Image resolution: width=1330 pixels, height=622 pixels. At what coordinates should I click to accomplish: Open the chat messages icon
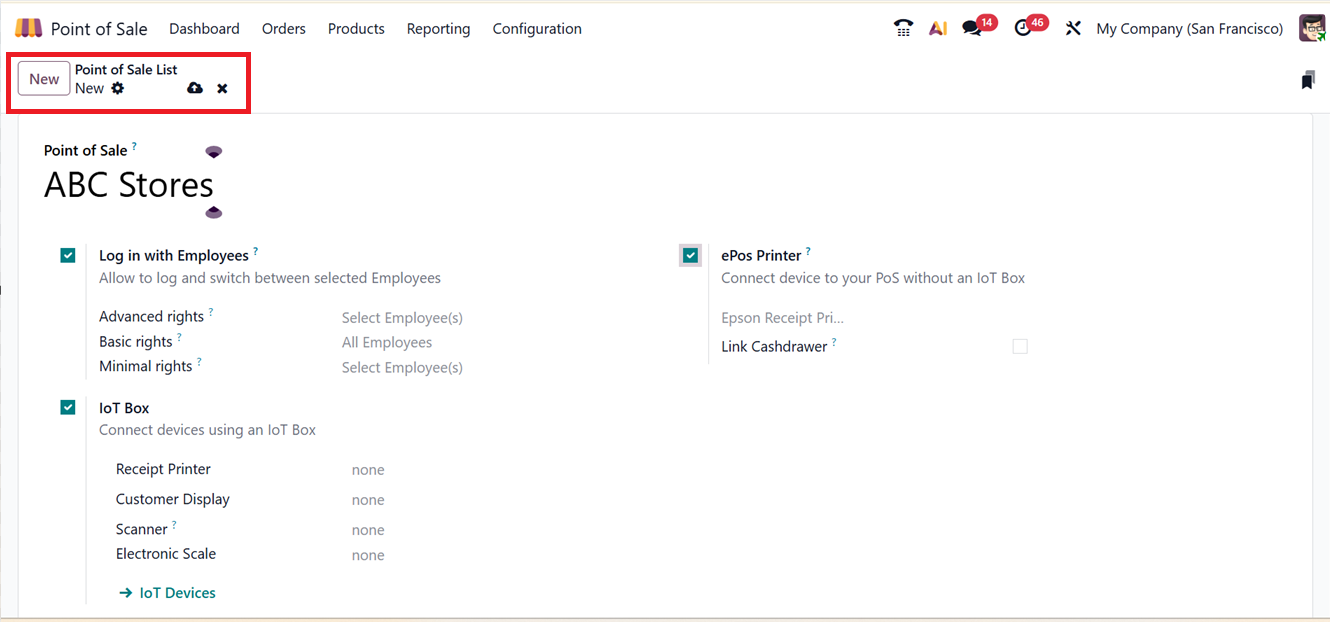click(972, 28)
